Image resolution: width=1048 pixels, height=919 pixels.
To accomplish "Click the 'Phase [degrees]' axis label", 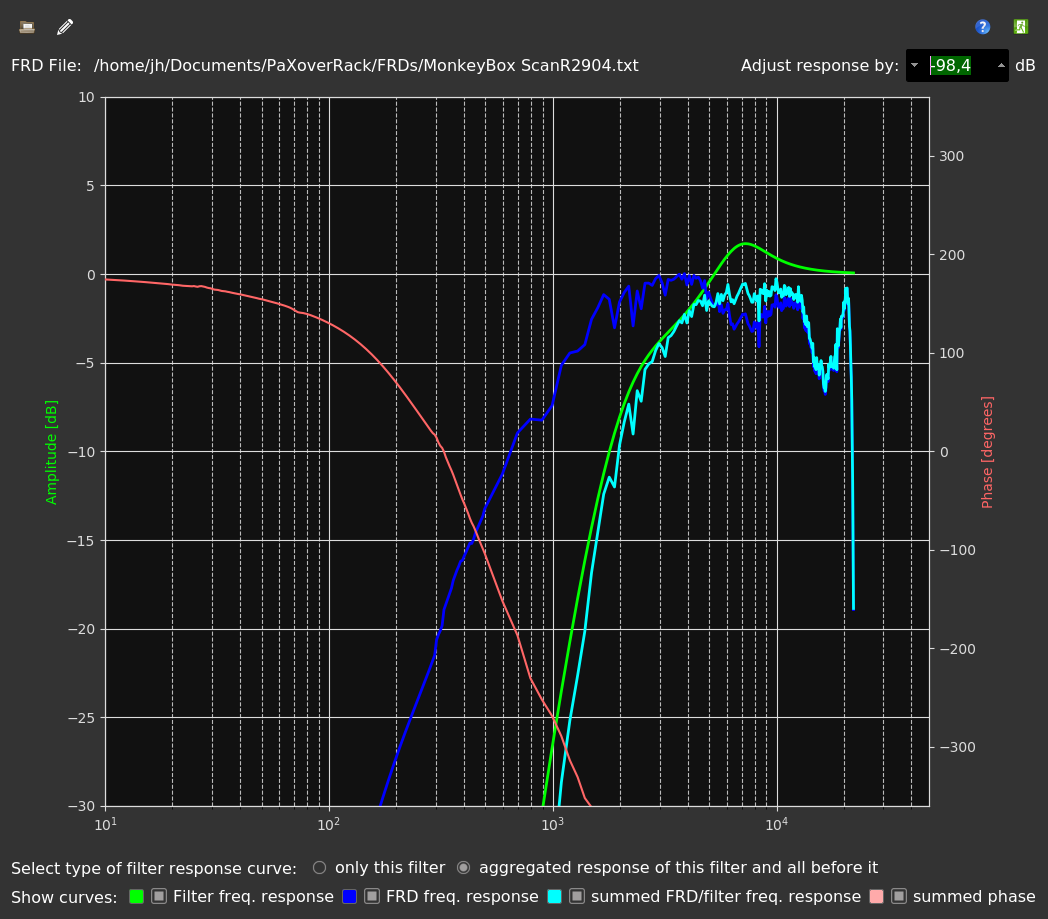I will tap(987, 452).
